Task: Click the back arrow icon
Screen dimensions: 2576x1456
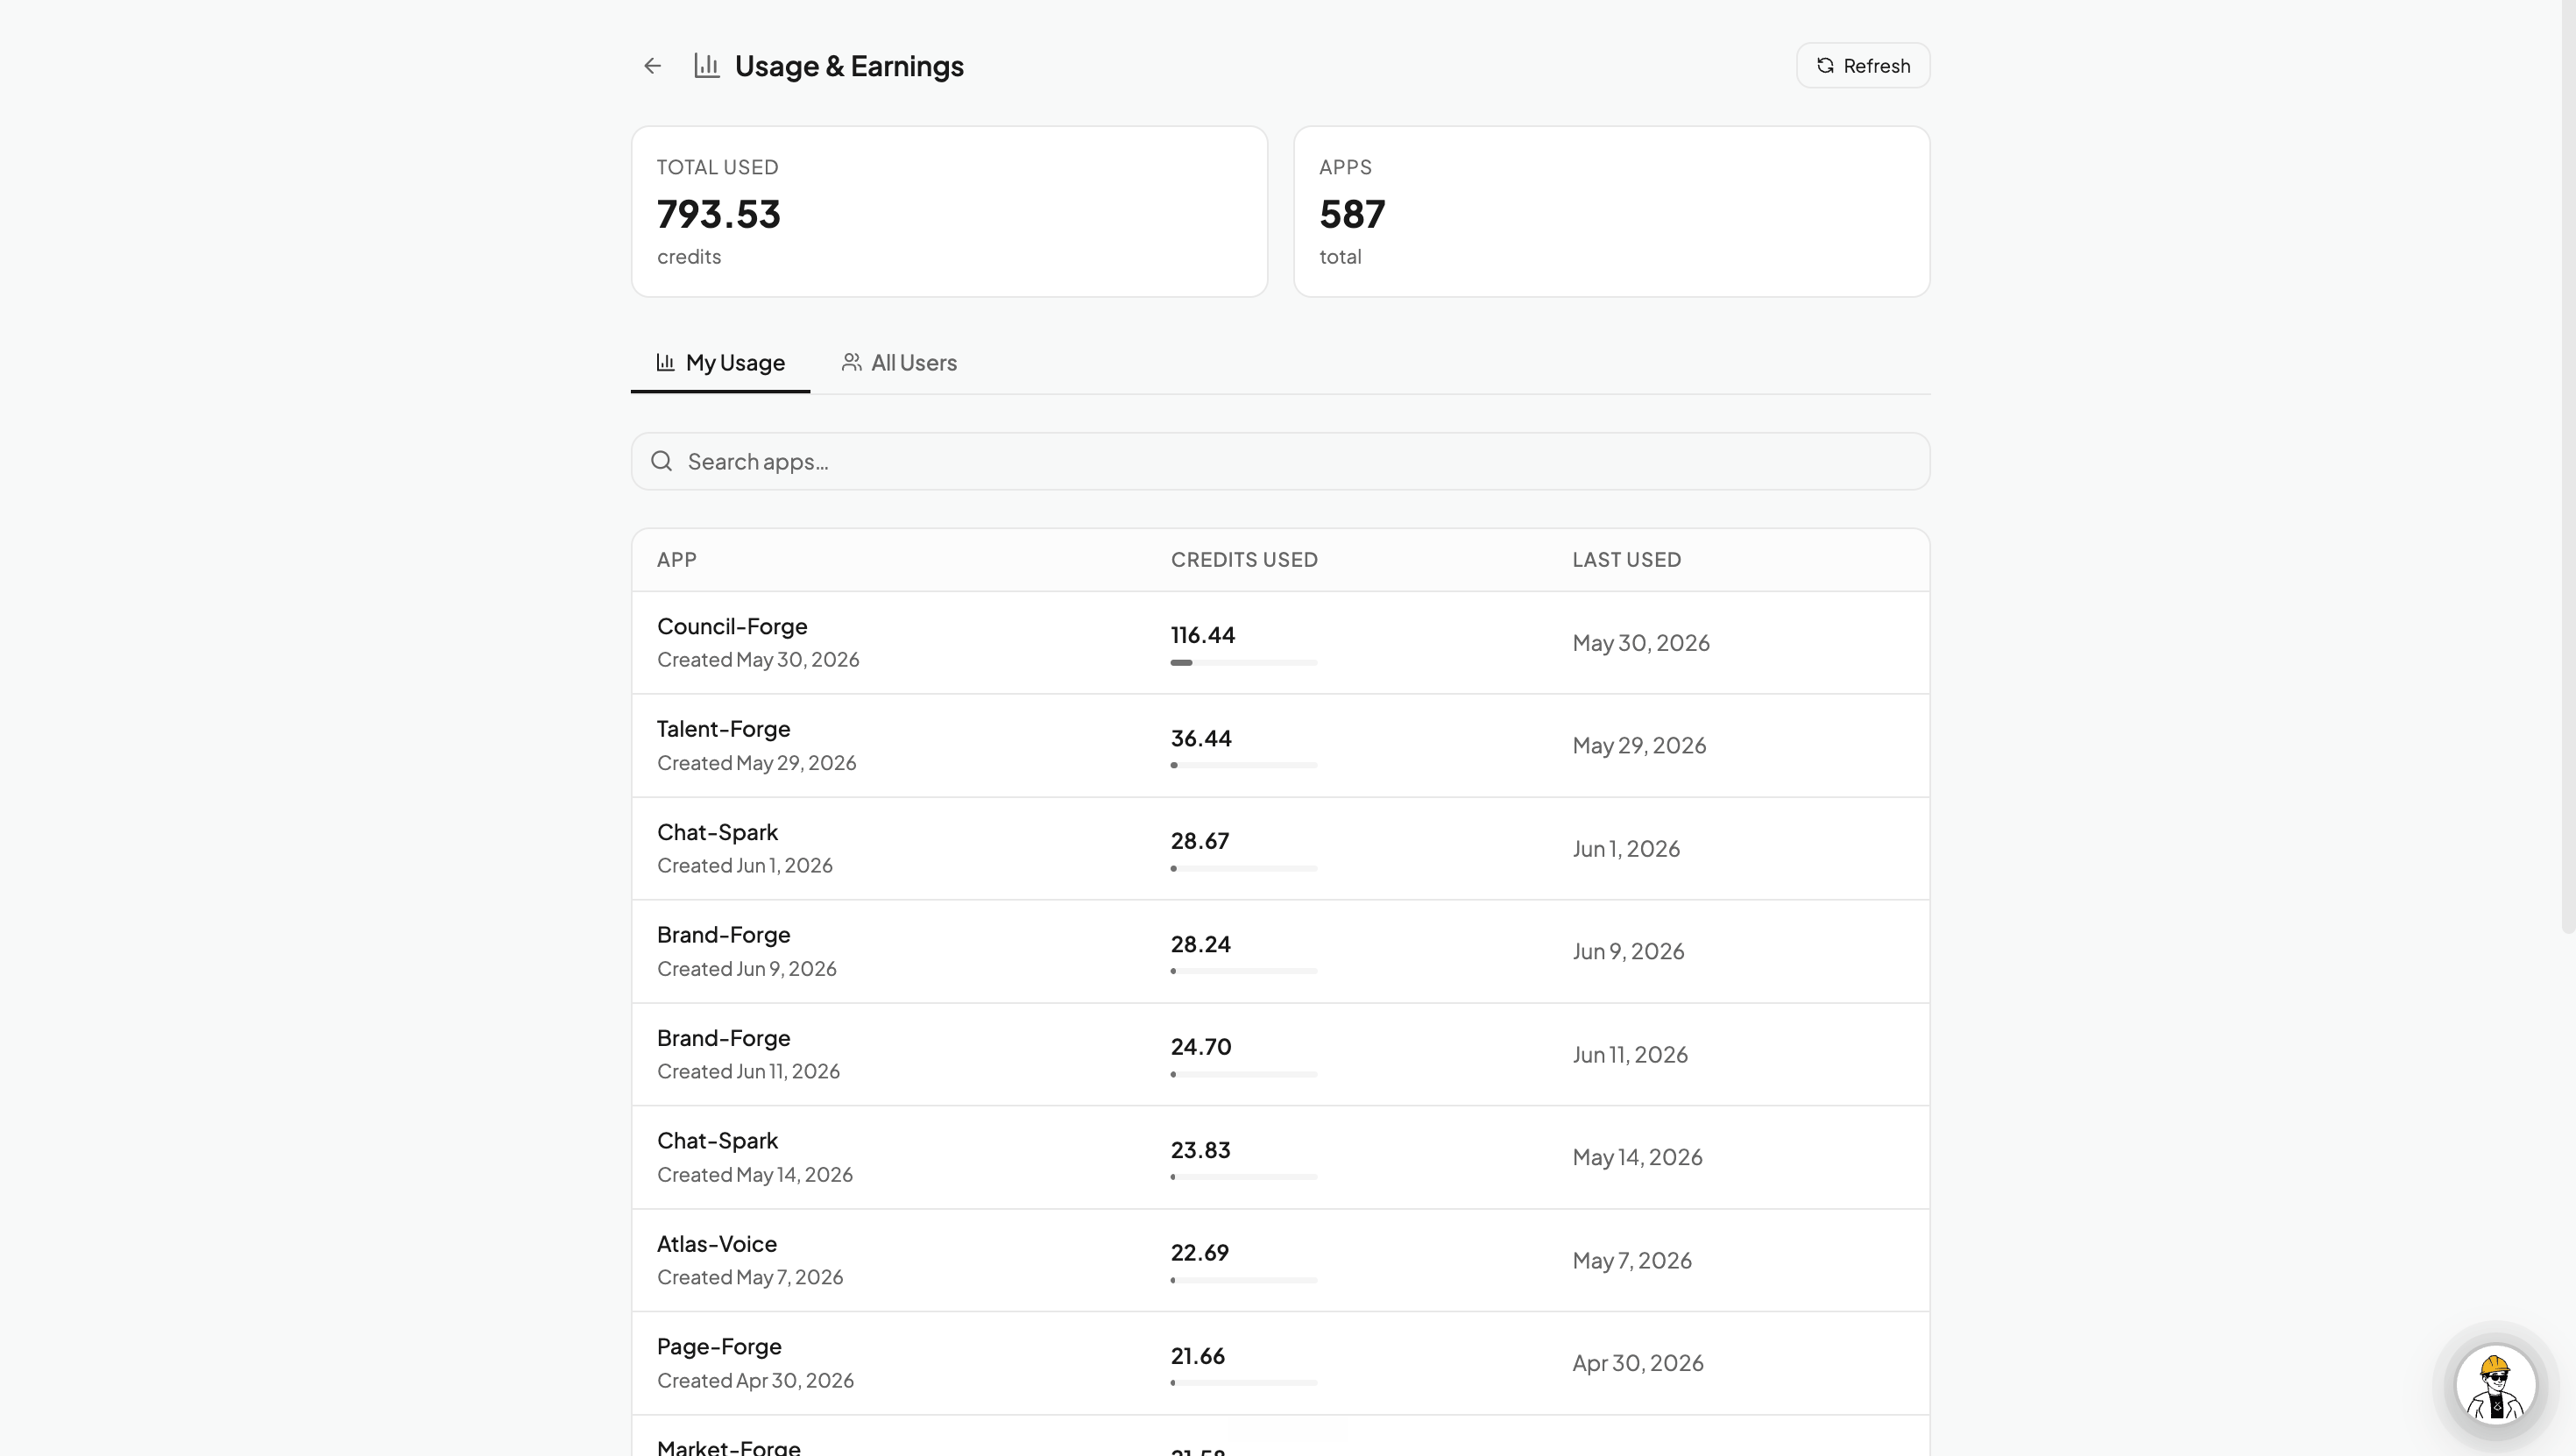Action: 652,66
